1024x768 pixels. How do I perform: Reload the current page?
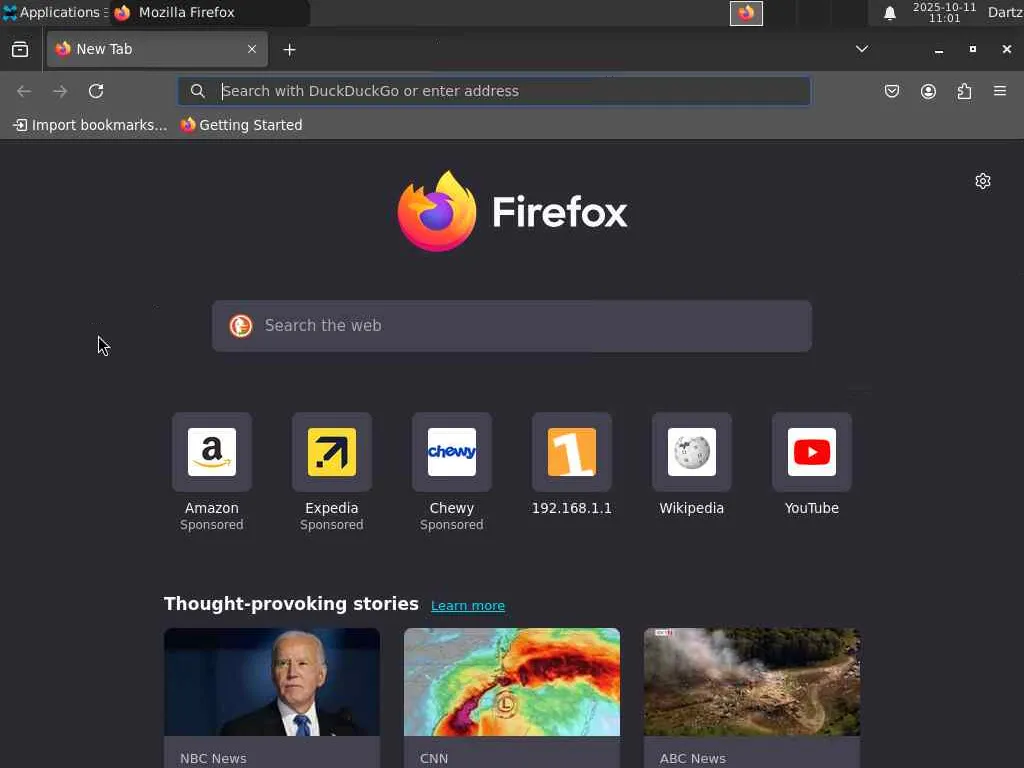click(96, 91)
